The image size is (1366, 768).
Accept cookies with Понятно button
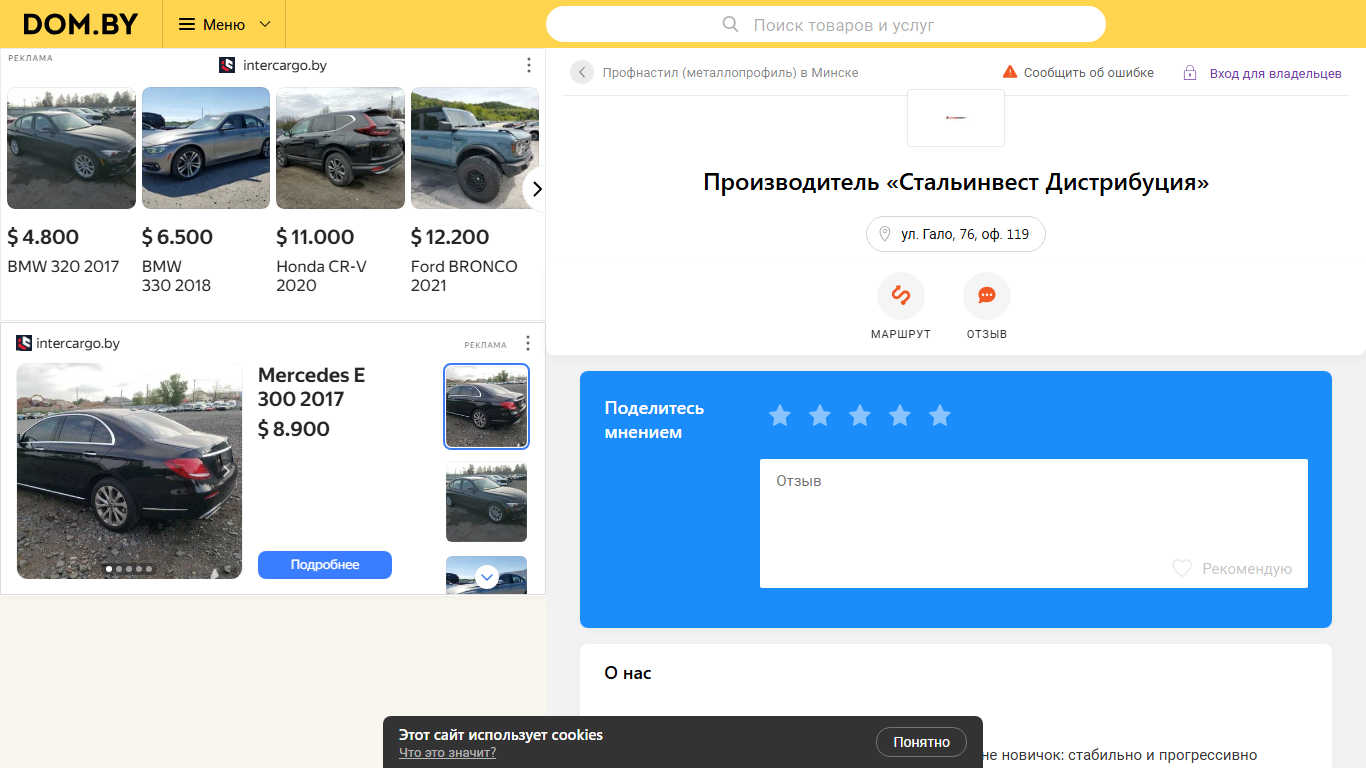(x=921, y=742)
